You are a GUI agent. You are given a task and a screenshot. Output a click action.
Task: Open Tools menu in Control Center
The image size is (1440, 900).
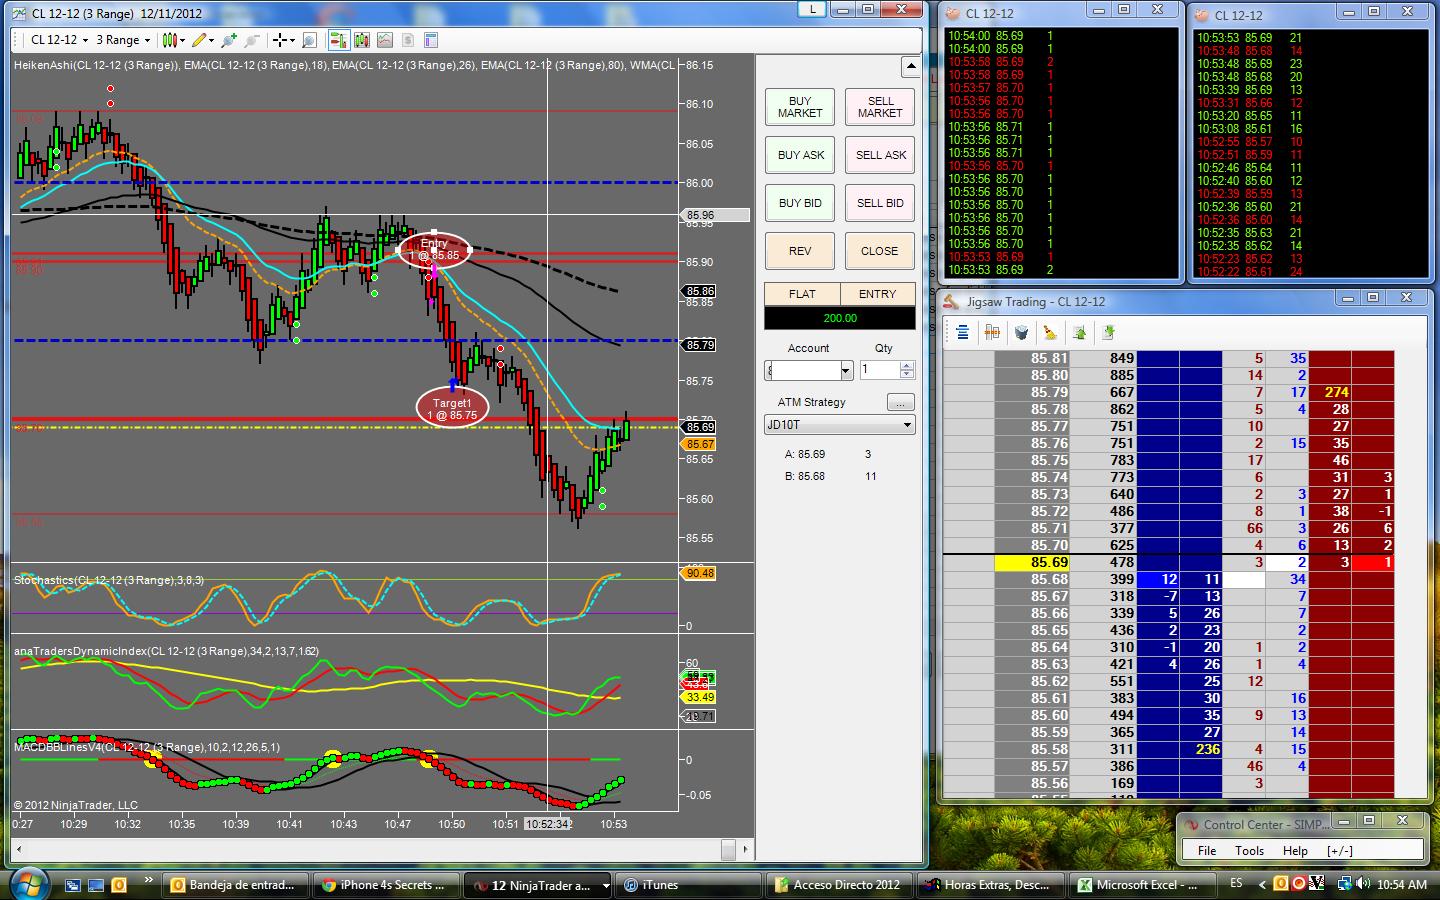1249,851
